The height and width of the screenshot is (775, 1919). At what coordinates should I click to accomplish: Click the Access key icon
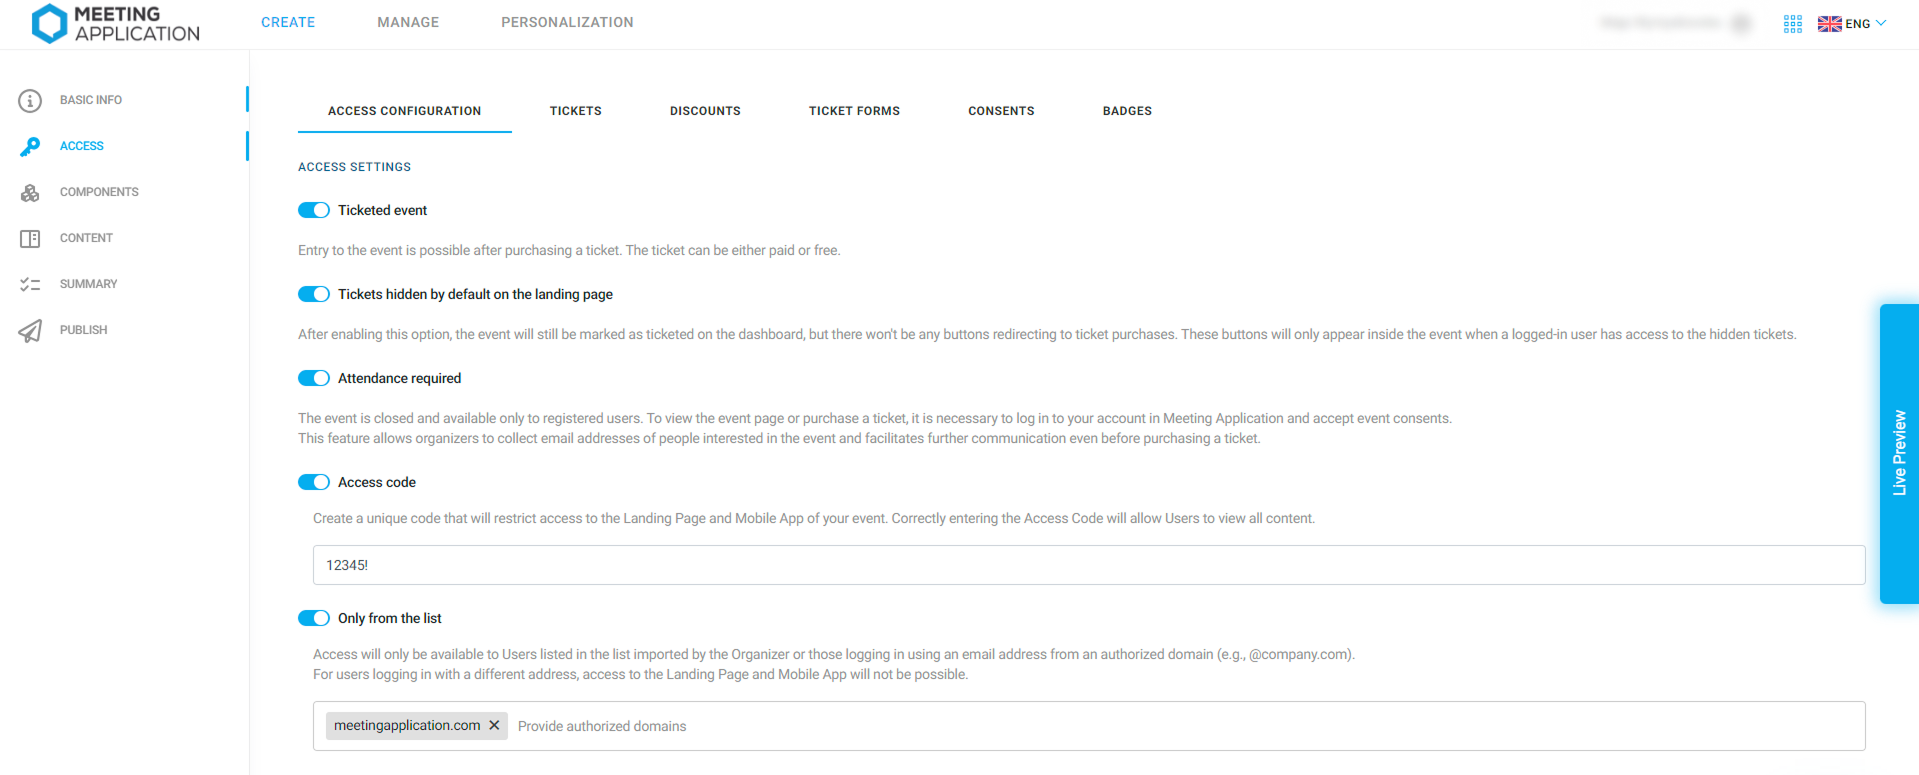click(x=30, y=146)
